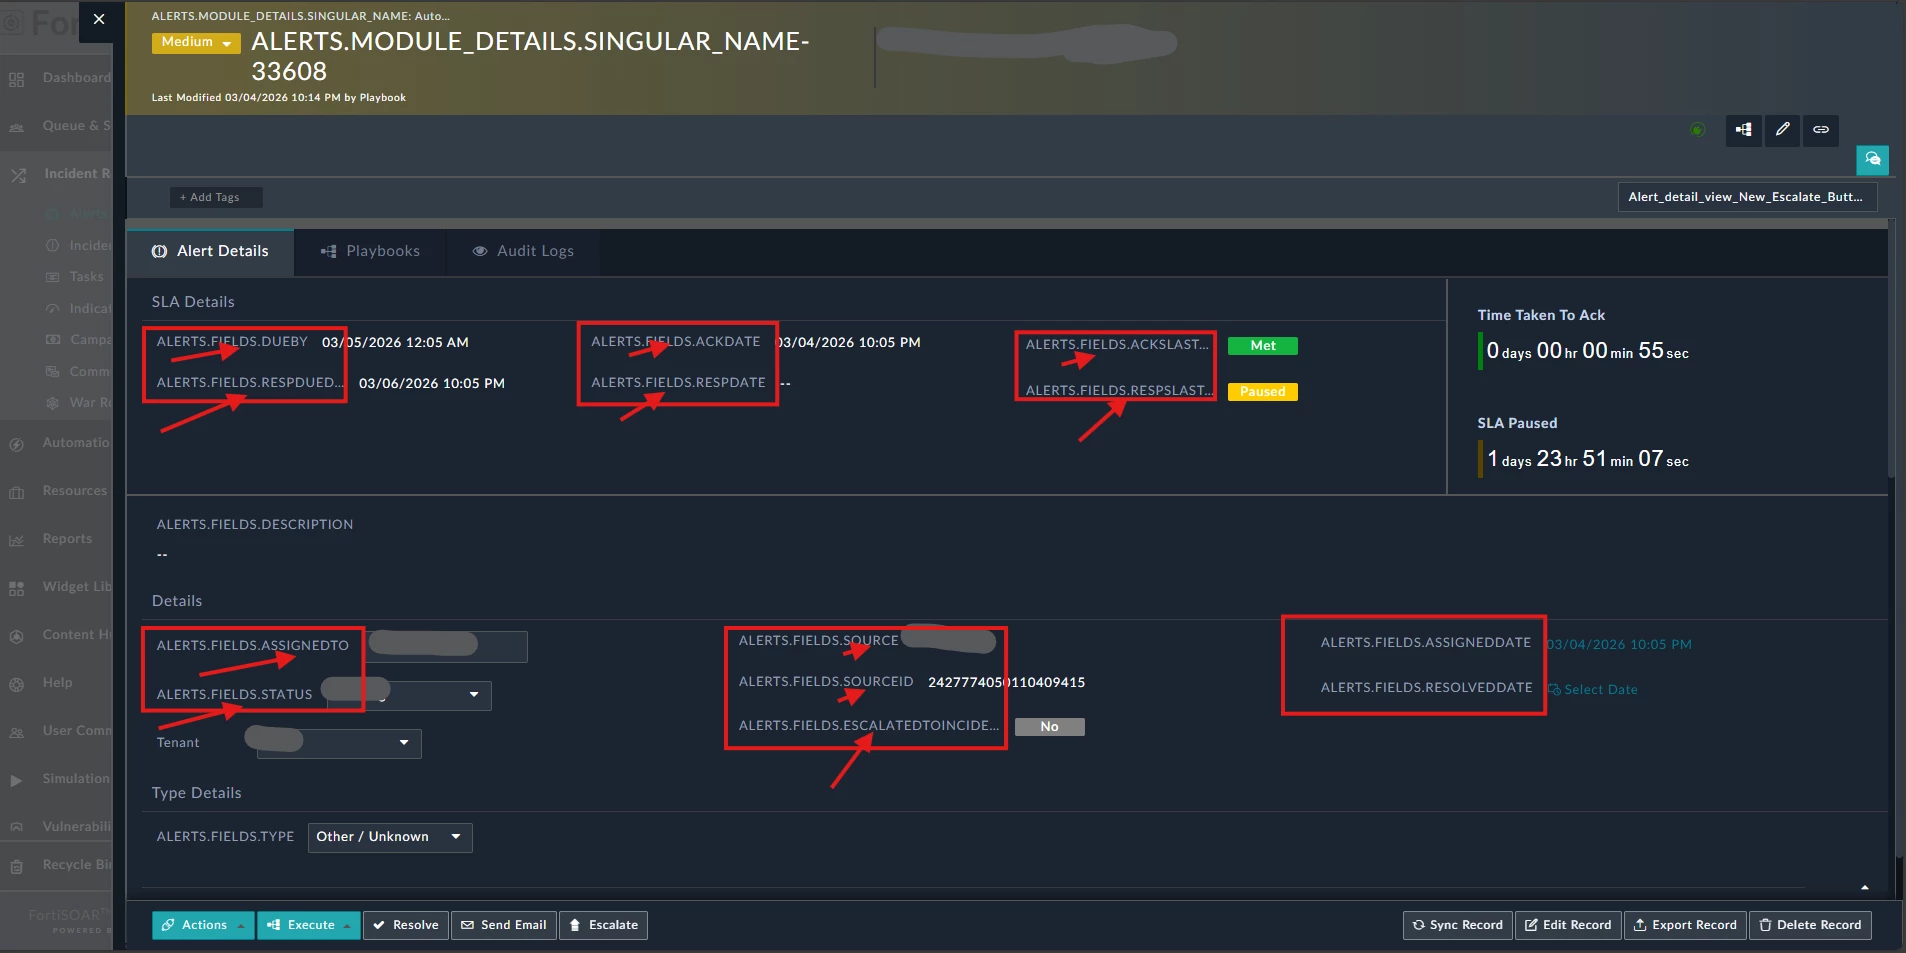Click the Paused response SLA badge
1906x953 pixels.
point(1262,392)
